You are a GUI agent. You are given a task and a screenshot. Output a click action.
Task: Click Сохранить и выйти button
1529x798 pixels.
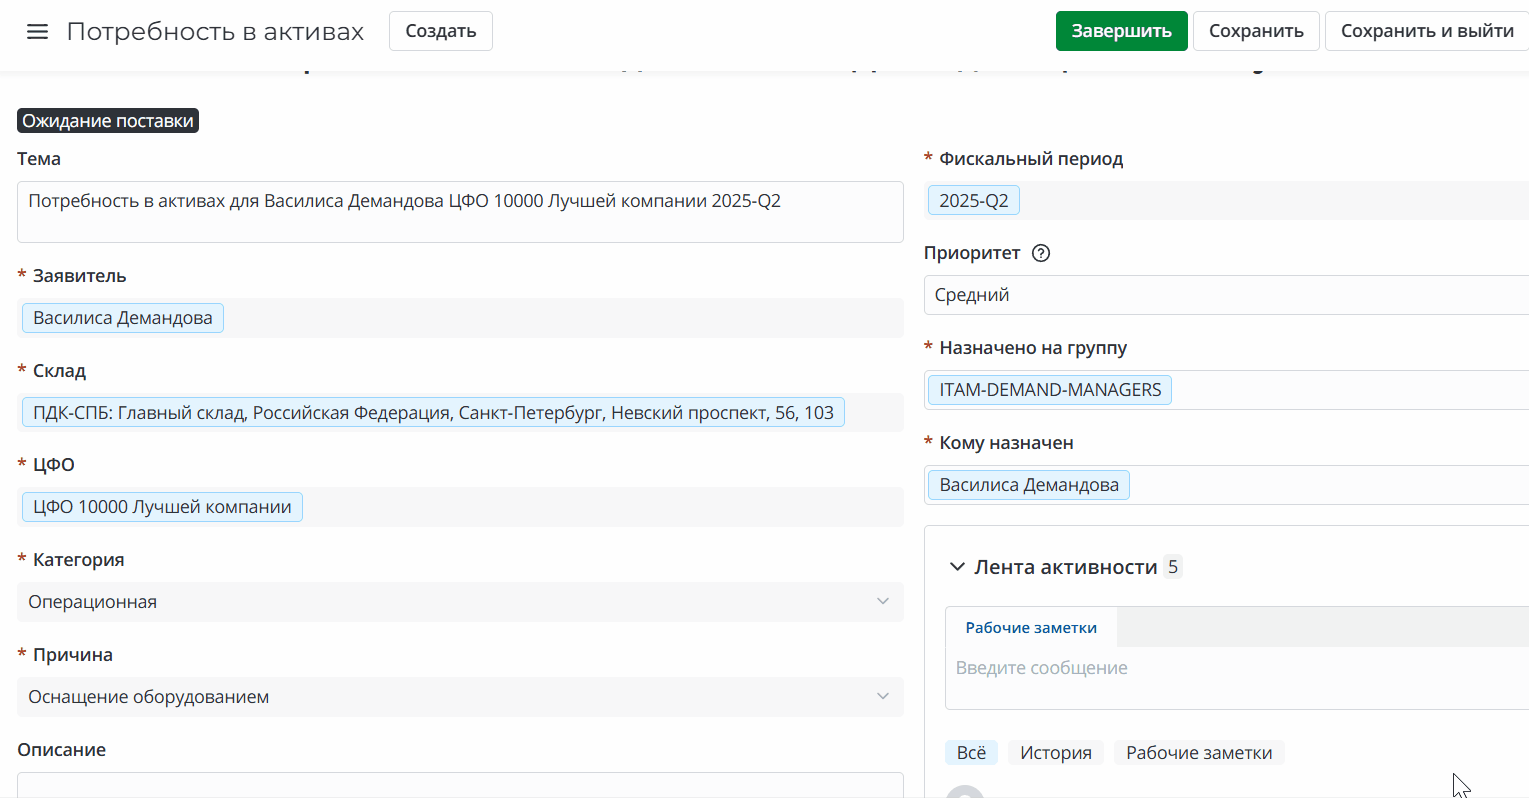[1427, 31]
